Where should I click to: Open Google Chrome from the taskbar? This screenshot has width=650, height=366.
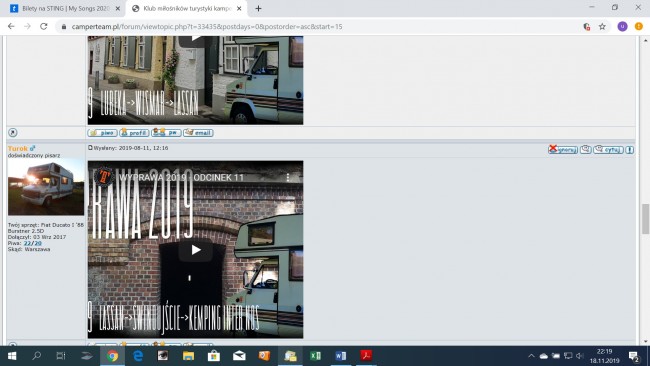coord(112,356)
